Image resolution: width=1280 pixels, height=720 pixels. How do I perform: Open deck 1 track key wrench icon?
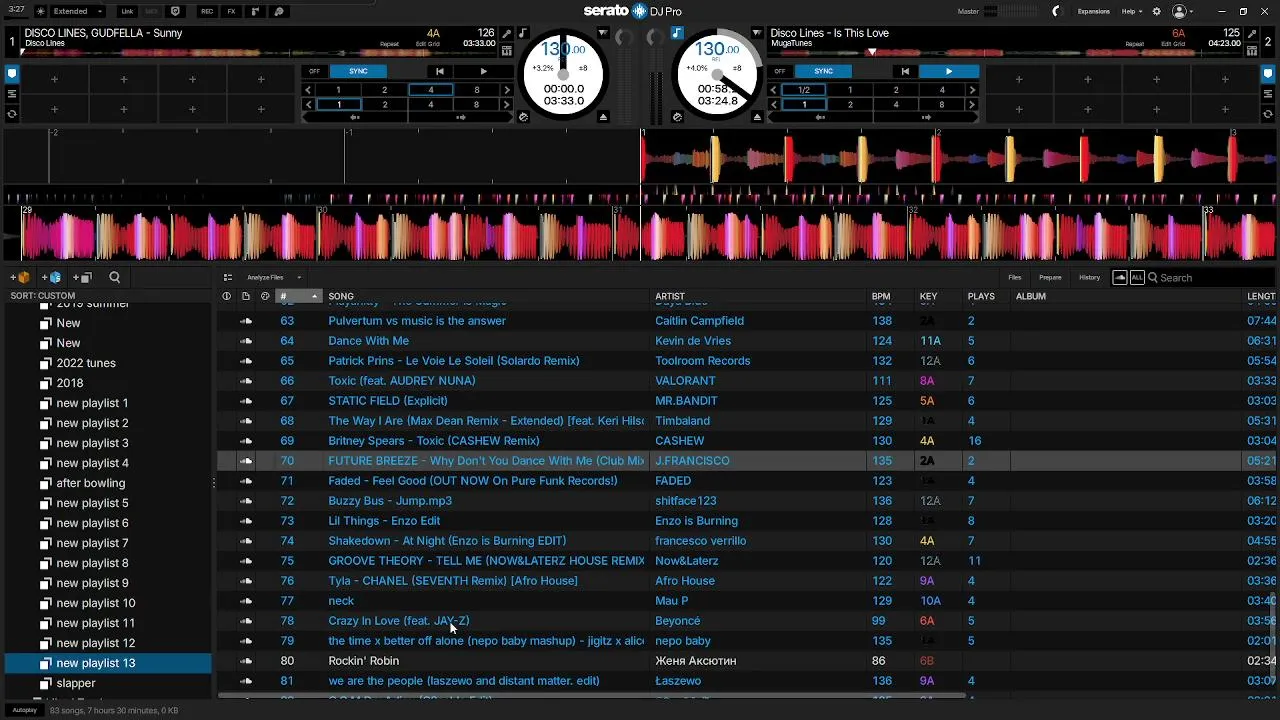click(507, 34)
